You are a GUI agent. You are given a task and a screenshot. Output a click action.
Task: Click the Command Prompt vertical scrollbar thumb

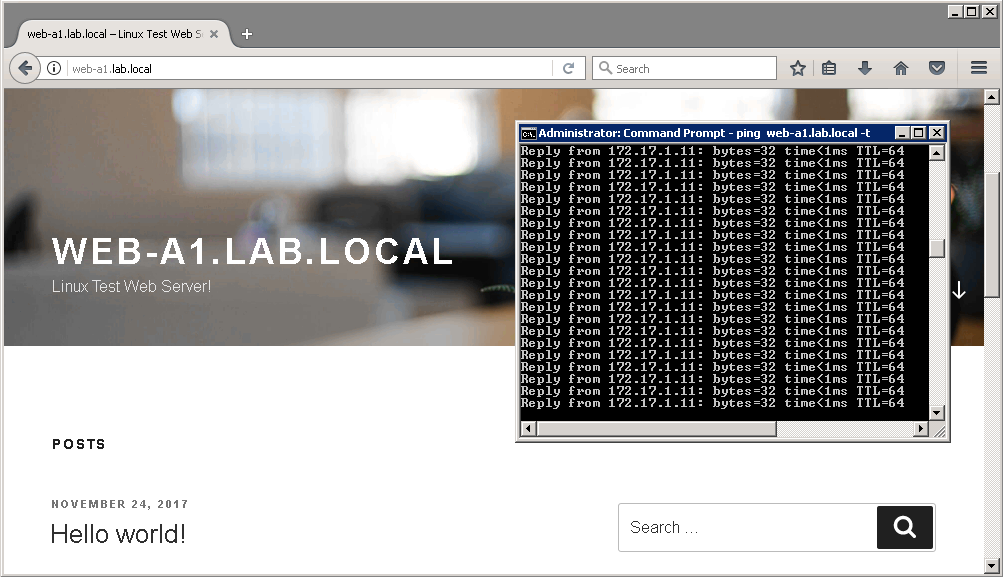tap(937, 249)
